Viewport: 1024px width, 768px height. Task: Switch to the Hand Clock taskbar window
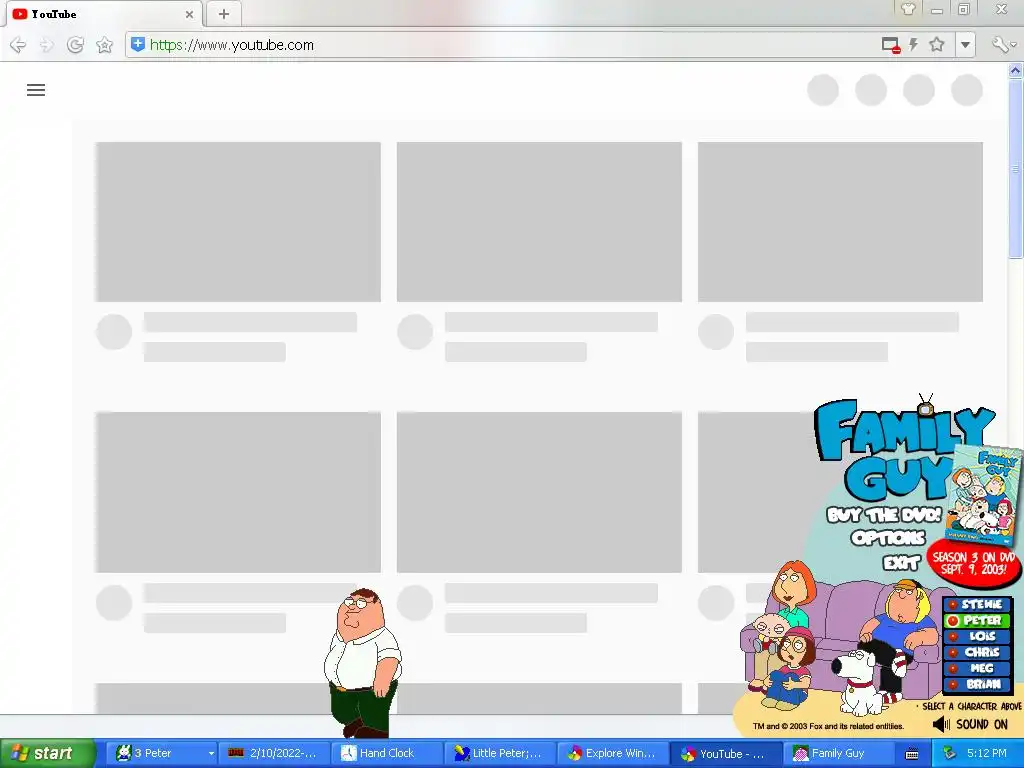tap(387, 754)
